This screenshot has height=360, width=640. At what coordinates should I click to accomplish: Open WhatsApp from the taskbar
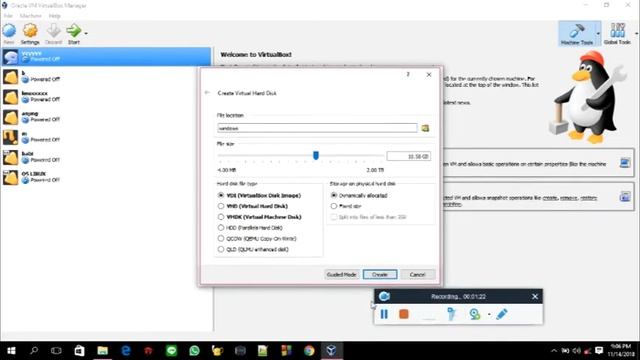(x=194, y=351)
